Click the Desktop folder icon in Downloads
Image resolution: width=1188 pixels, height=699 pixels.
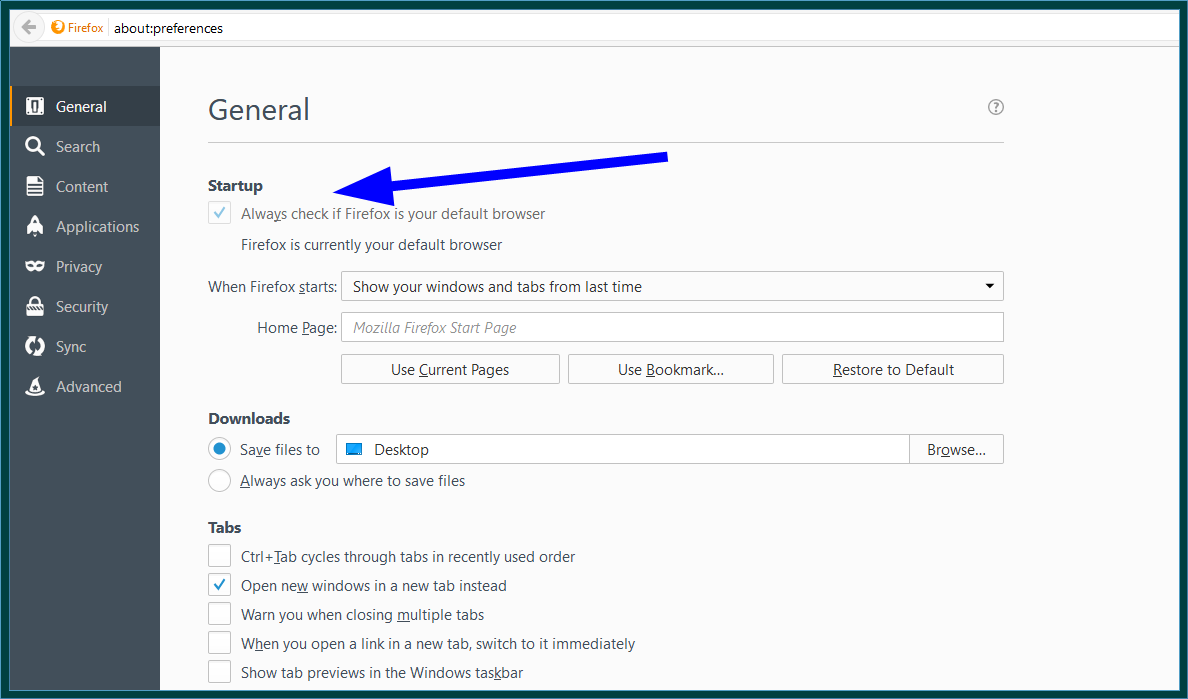click(x=354, y=449)
